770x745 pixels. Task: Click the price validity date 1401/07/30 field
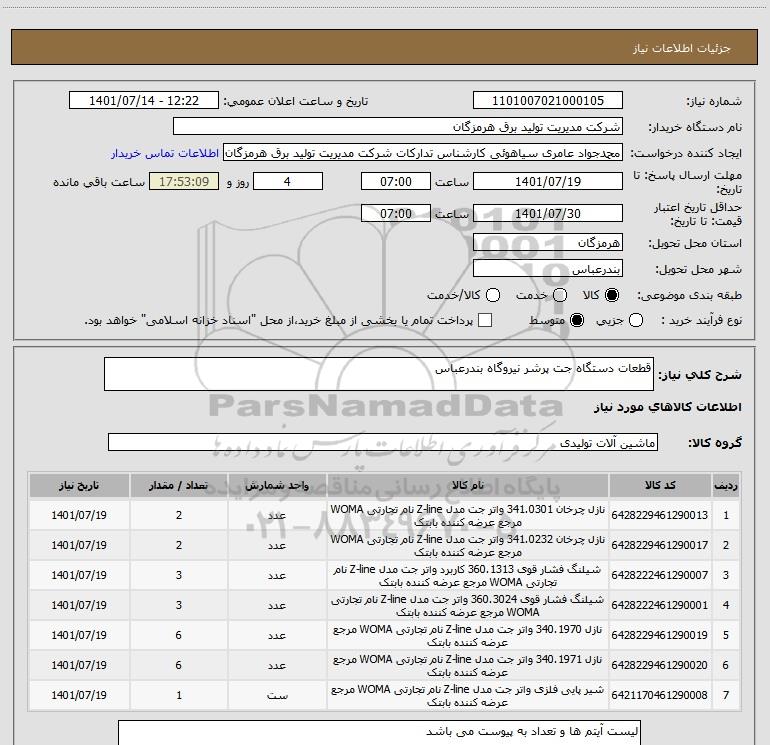(548, 213)
